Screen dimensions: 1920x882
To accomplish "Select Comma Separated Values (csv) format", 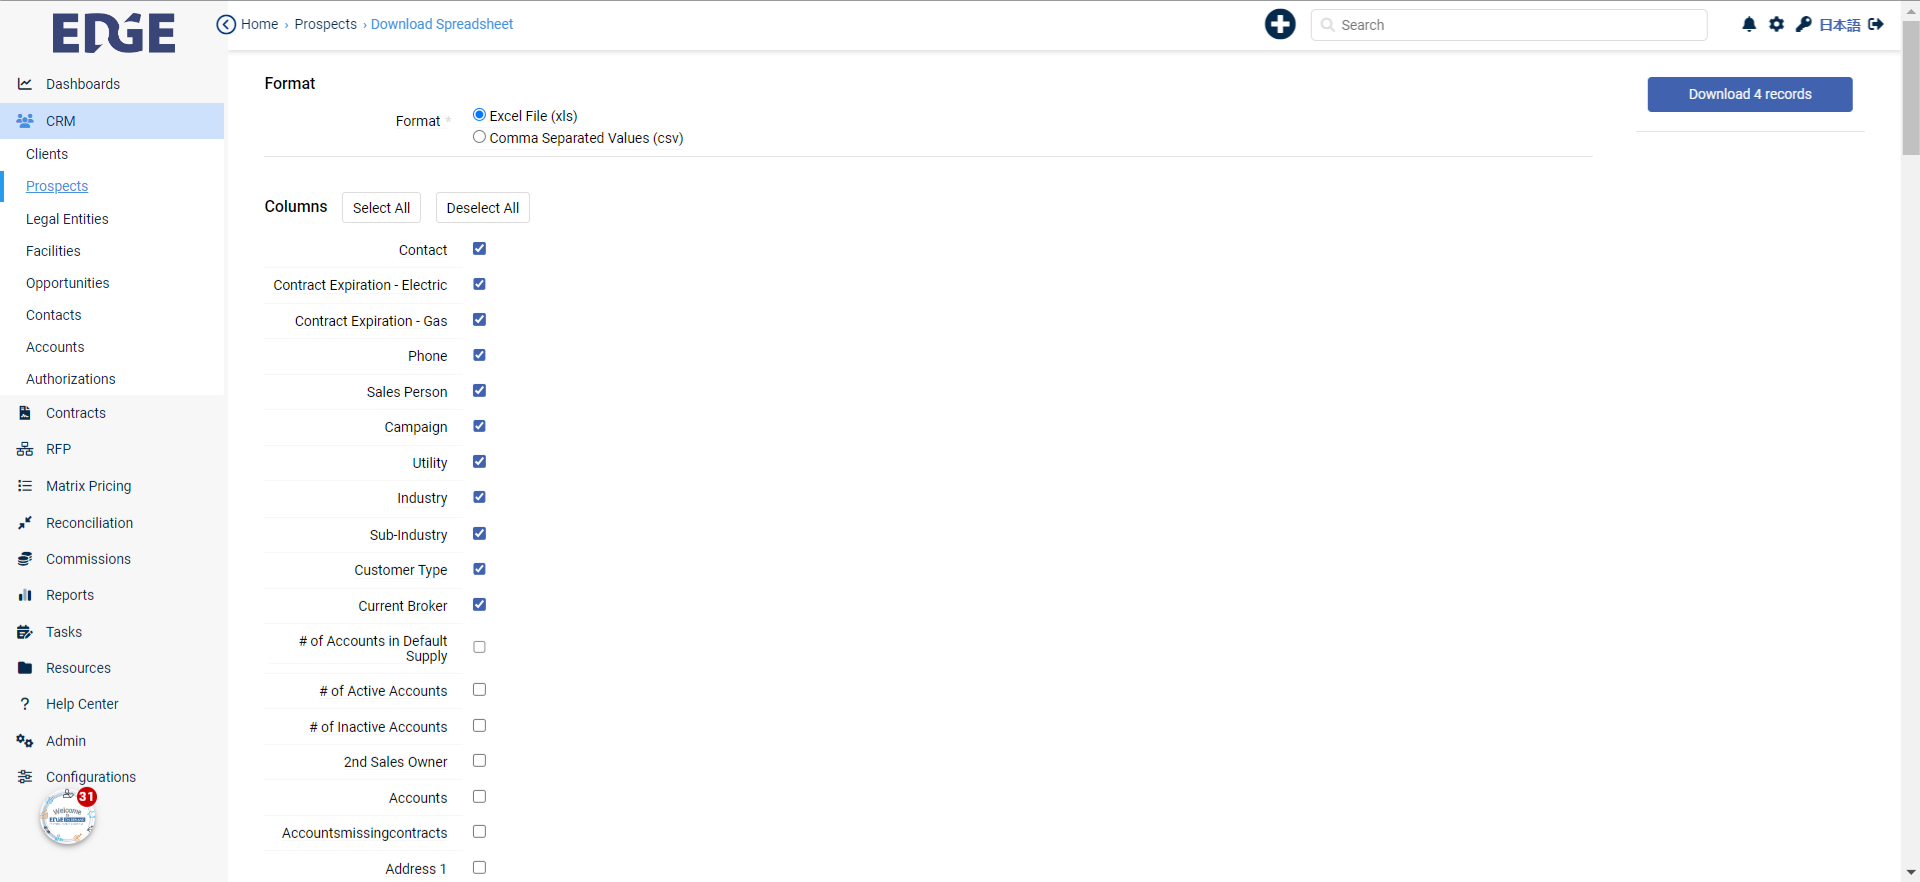I will tap(479, 137).
